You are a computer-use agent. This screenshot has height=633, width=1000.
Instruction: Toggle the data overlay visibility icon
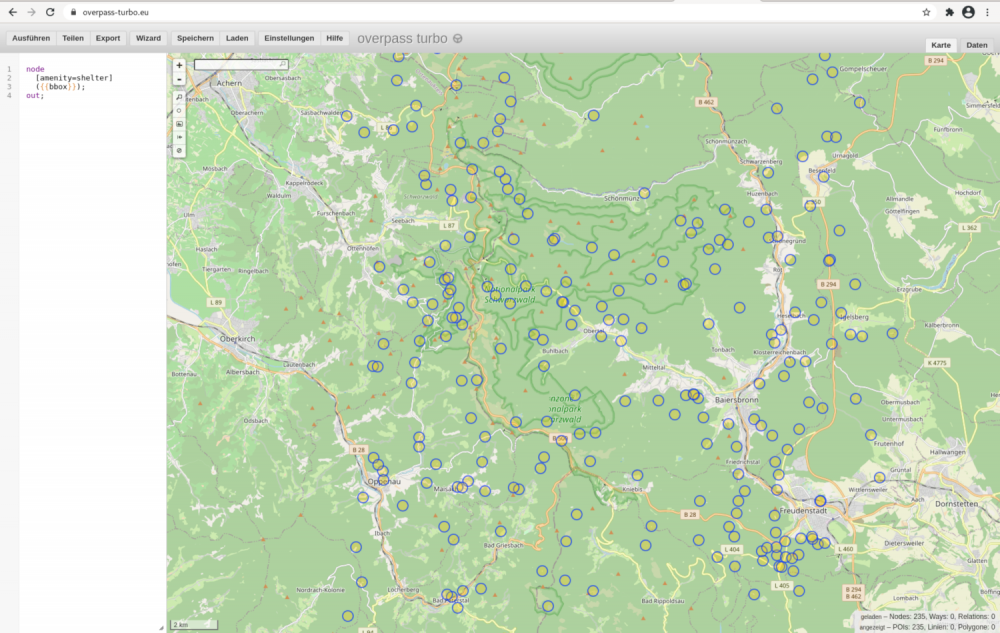coord(179,150)
